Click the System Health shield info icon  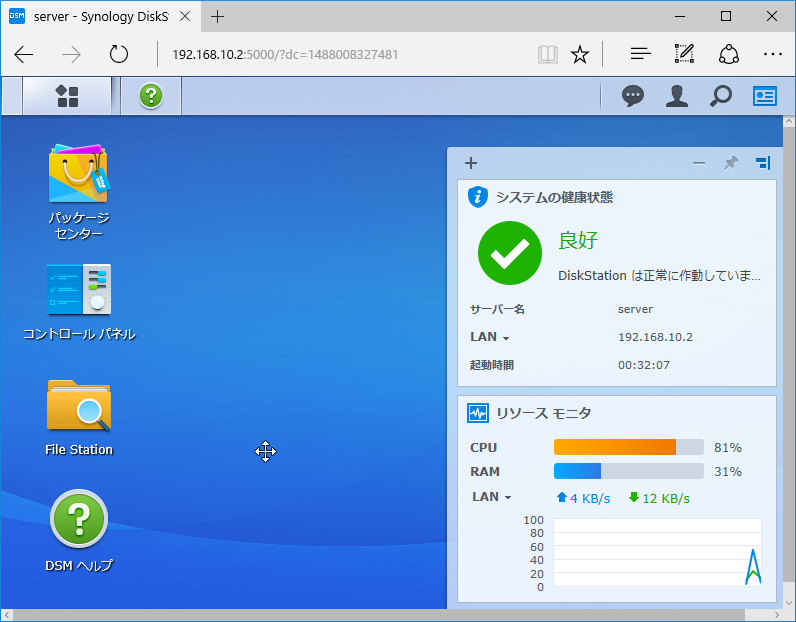pos(478,197)
